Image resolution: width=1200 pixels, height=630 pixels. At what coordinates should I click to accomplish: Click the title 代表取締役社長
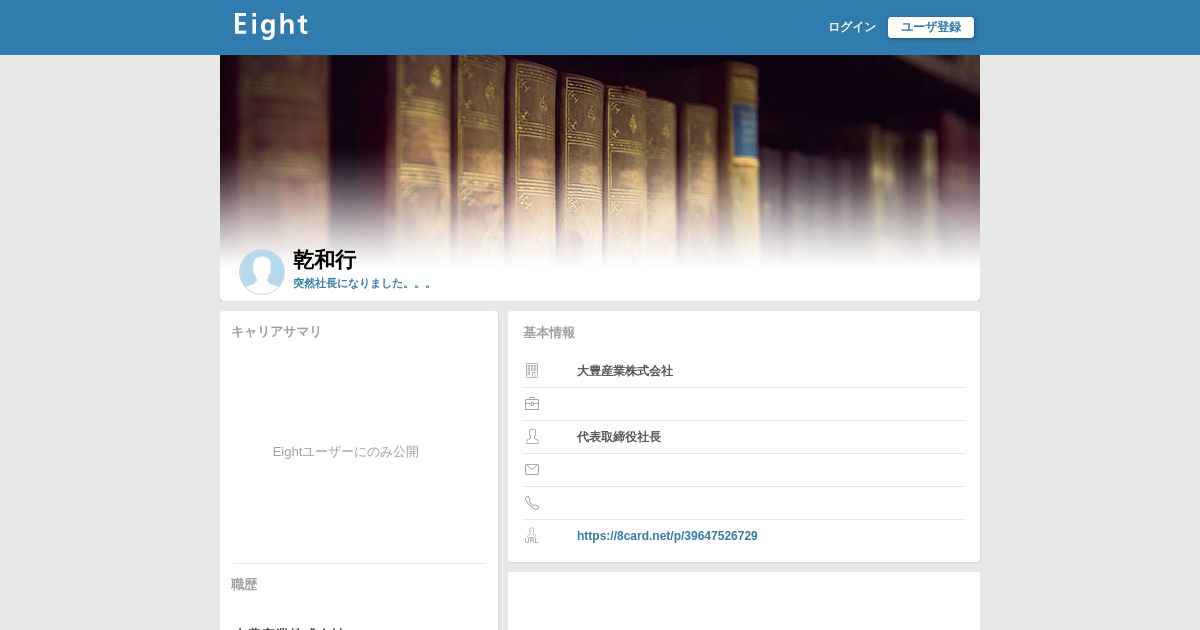click(x=619, y=437)
